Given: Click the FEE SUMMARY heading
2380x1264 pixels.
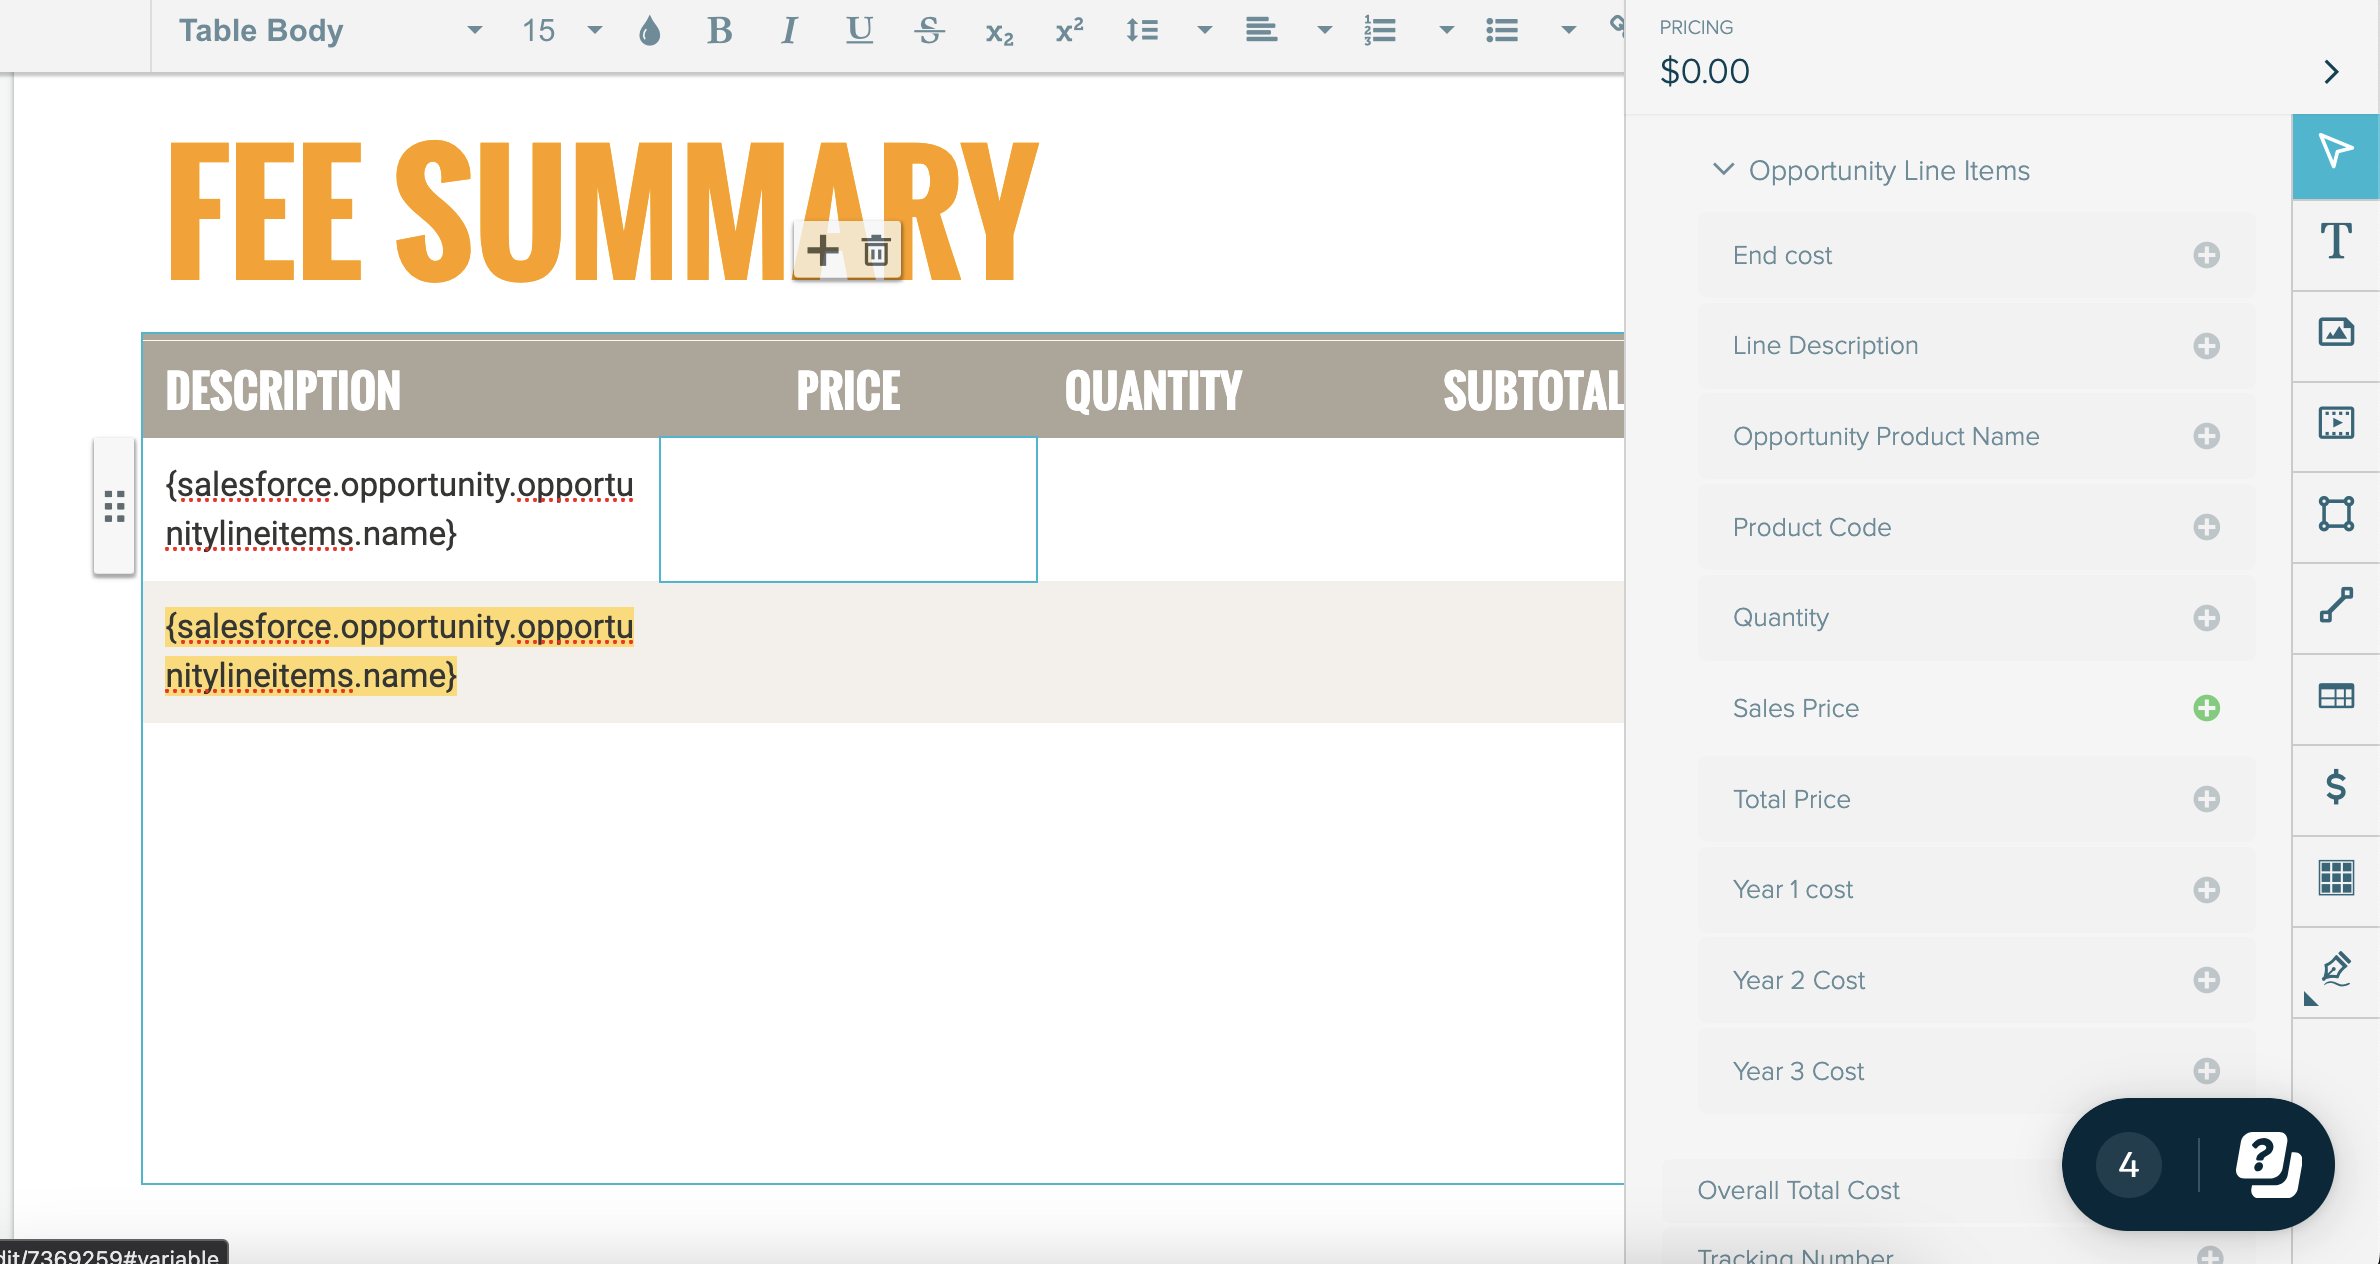Looking at the screenshot, I should (604, 210).
